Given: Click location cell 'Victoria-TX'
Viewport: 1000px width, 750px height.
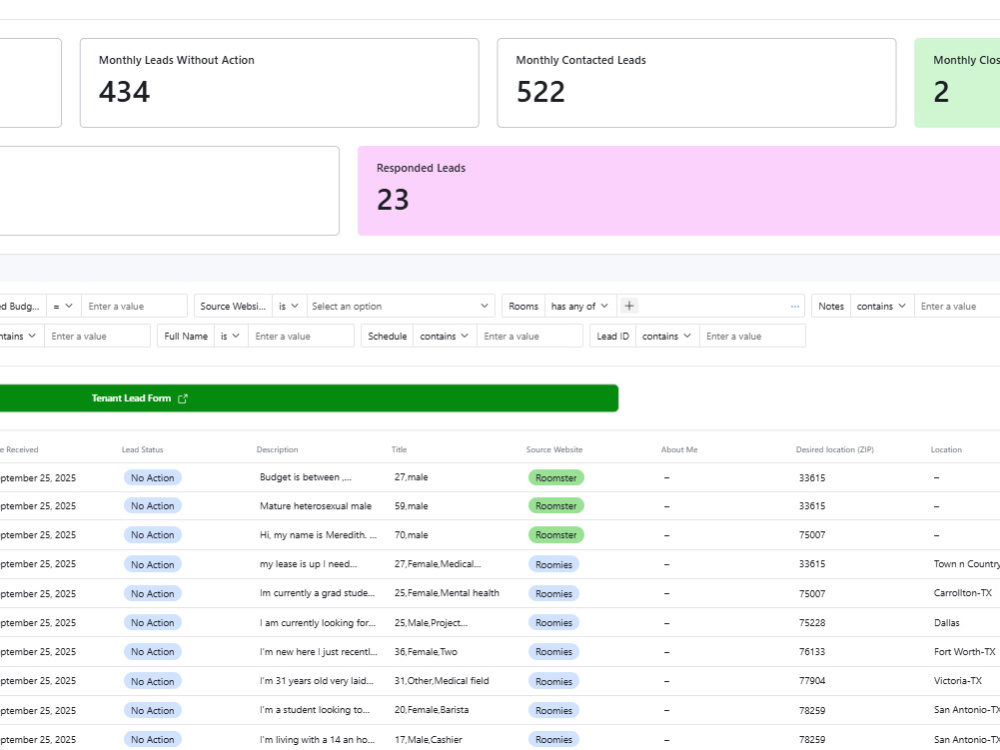Looking at the screenshot, I should [x=957, y=681].
